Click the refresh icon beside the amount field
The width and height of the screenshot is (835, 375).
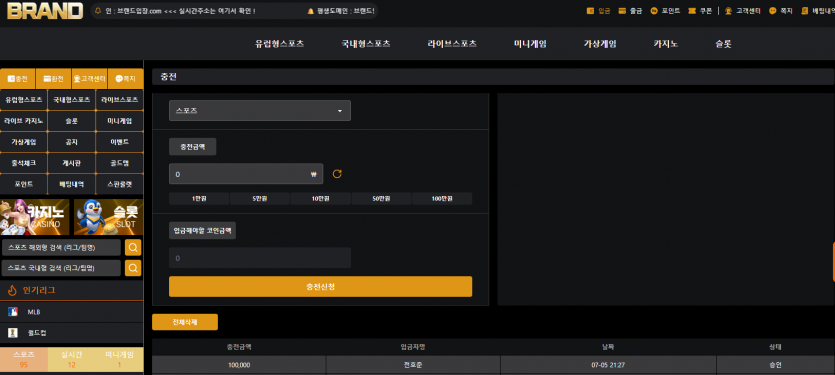[337, 174]
